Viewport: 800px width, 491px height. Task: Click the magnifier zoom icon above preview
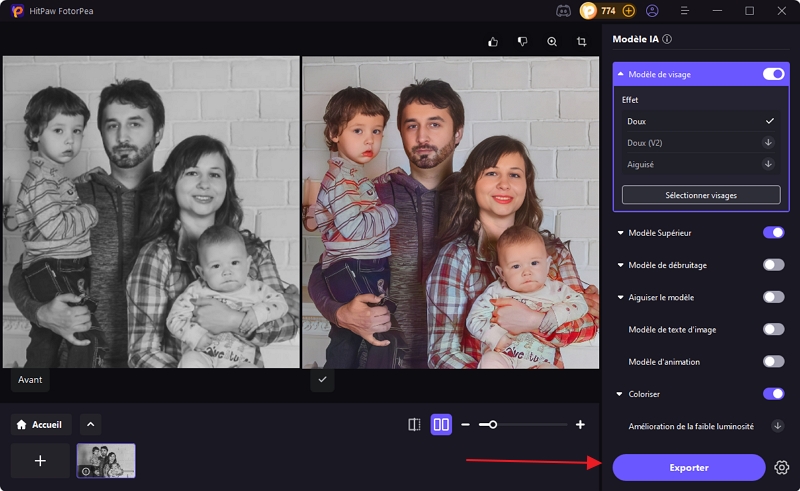click(552, 42)
